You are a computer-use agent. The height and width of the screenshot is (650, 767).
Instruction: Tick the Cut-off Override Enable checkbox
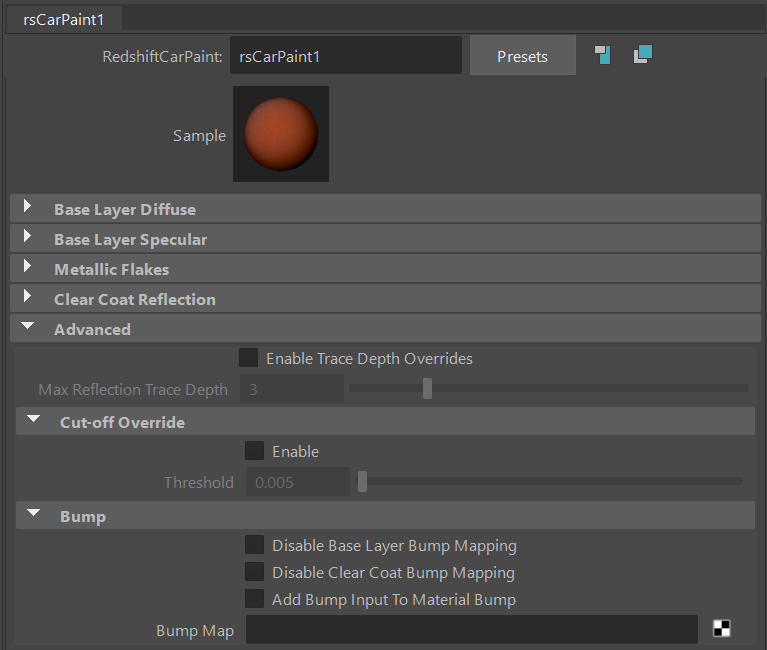(x=254, y=450)
